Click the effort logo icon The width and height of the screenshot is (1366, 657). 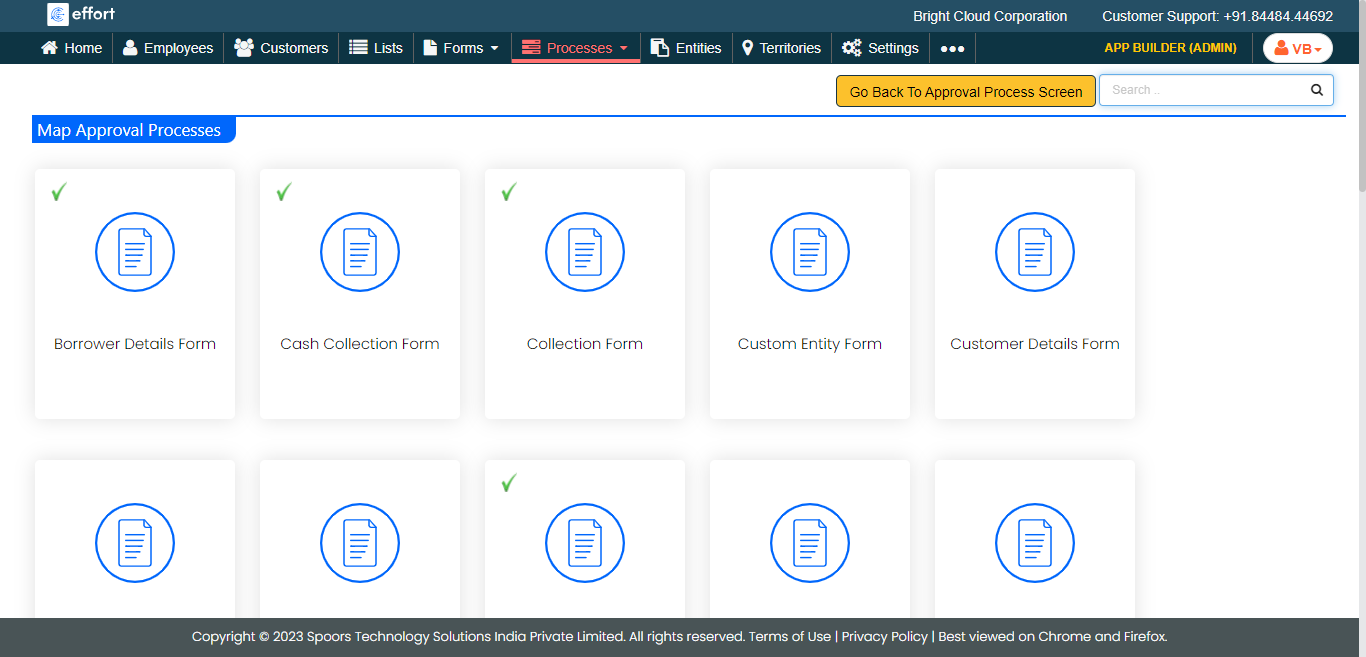point(58,15)
